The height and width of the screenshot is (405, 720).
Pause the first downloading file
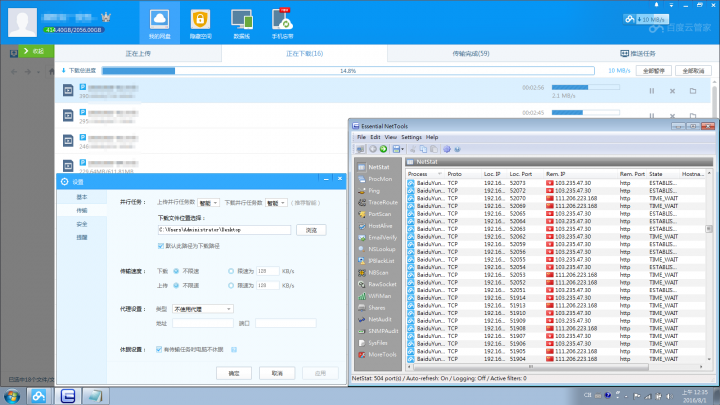(651, 91)
